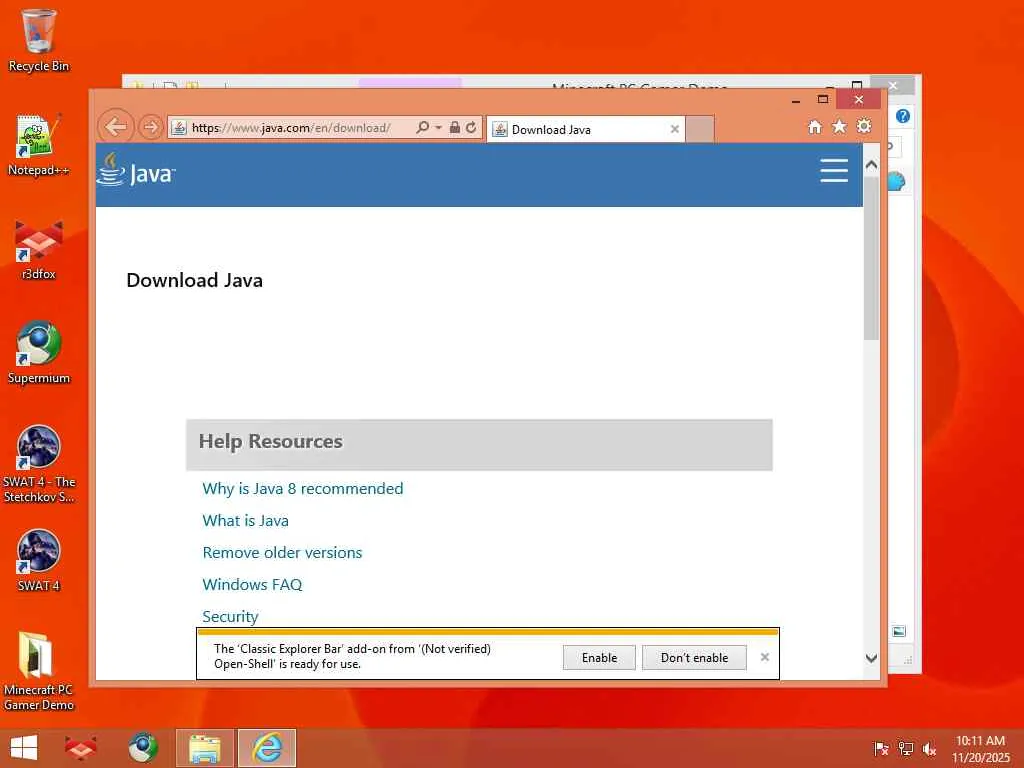Enable the Classic Explorer Bar add-on
The height and width of the screenshot is (768, 1024).
tap(599, 658)
